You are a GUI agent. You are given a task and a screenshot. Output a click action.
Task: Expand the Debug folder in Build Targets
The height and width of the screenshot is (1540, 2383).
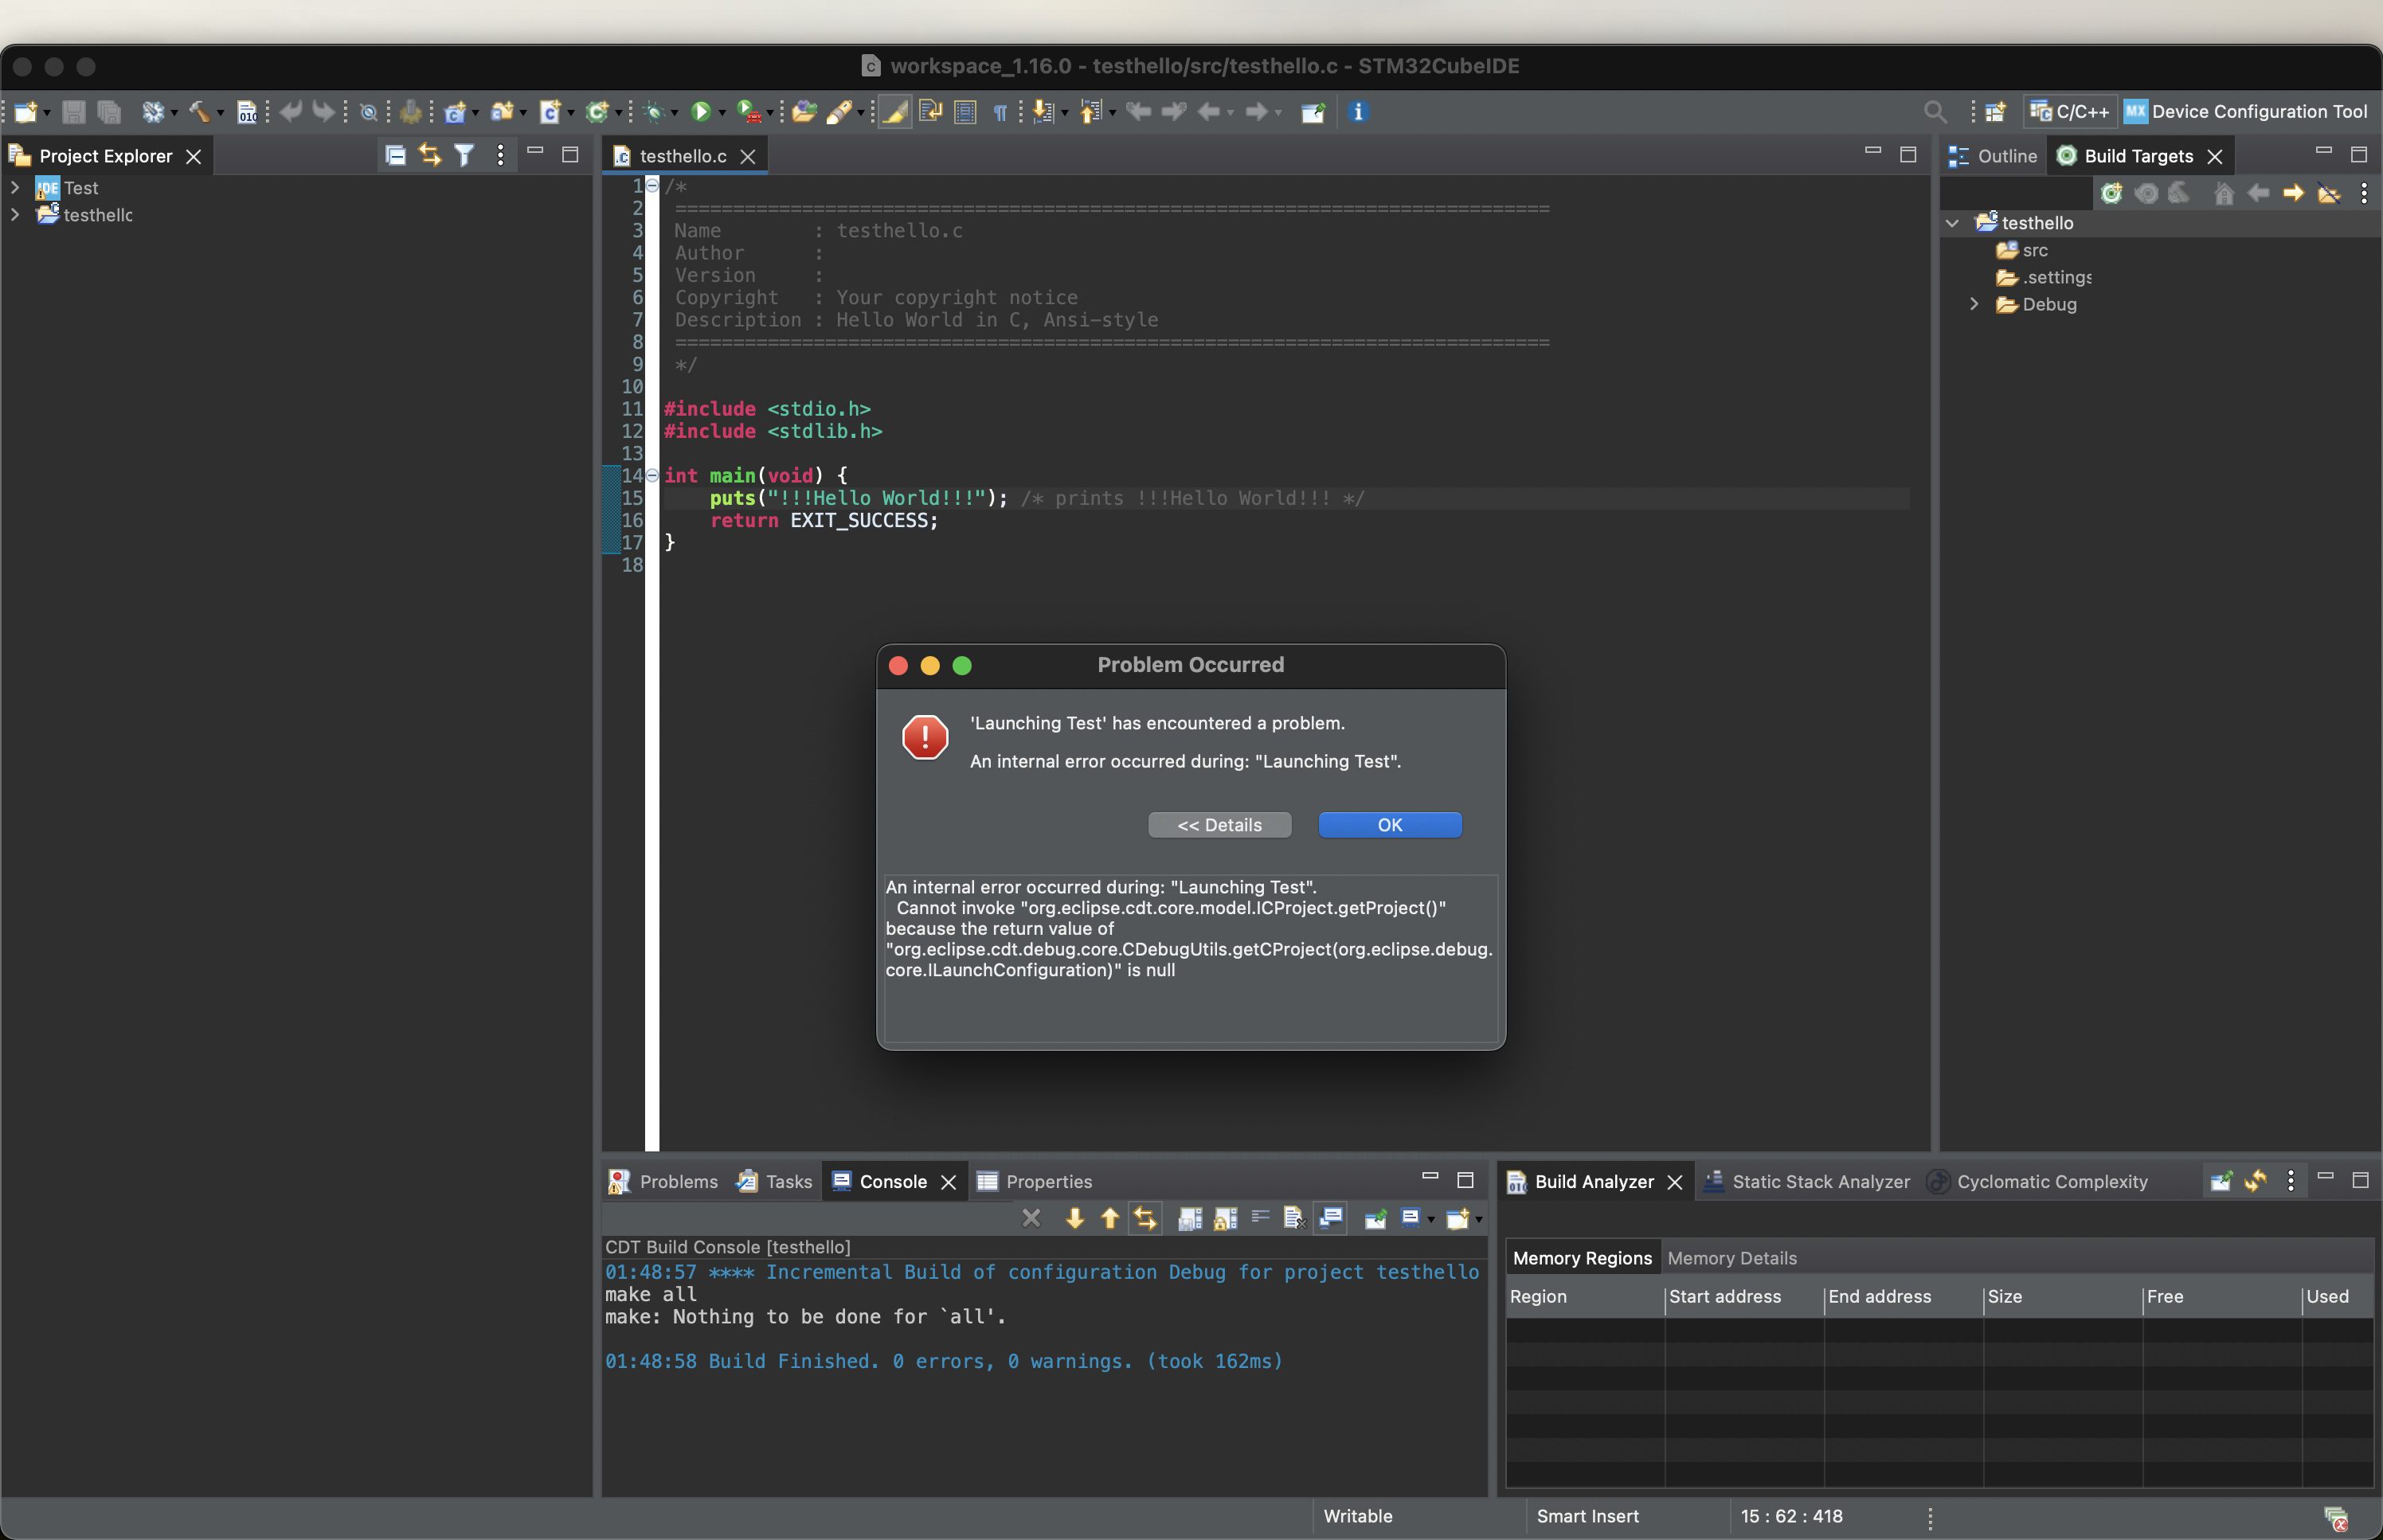[x=1974, y=304]
